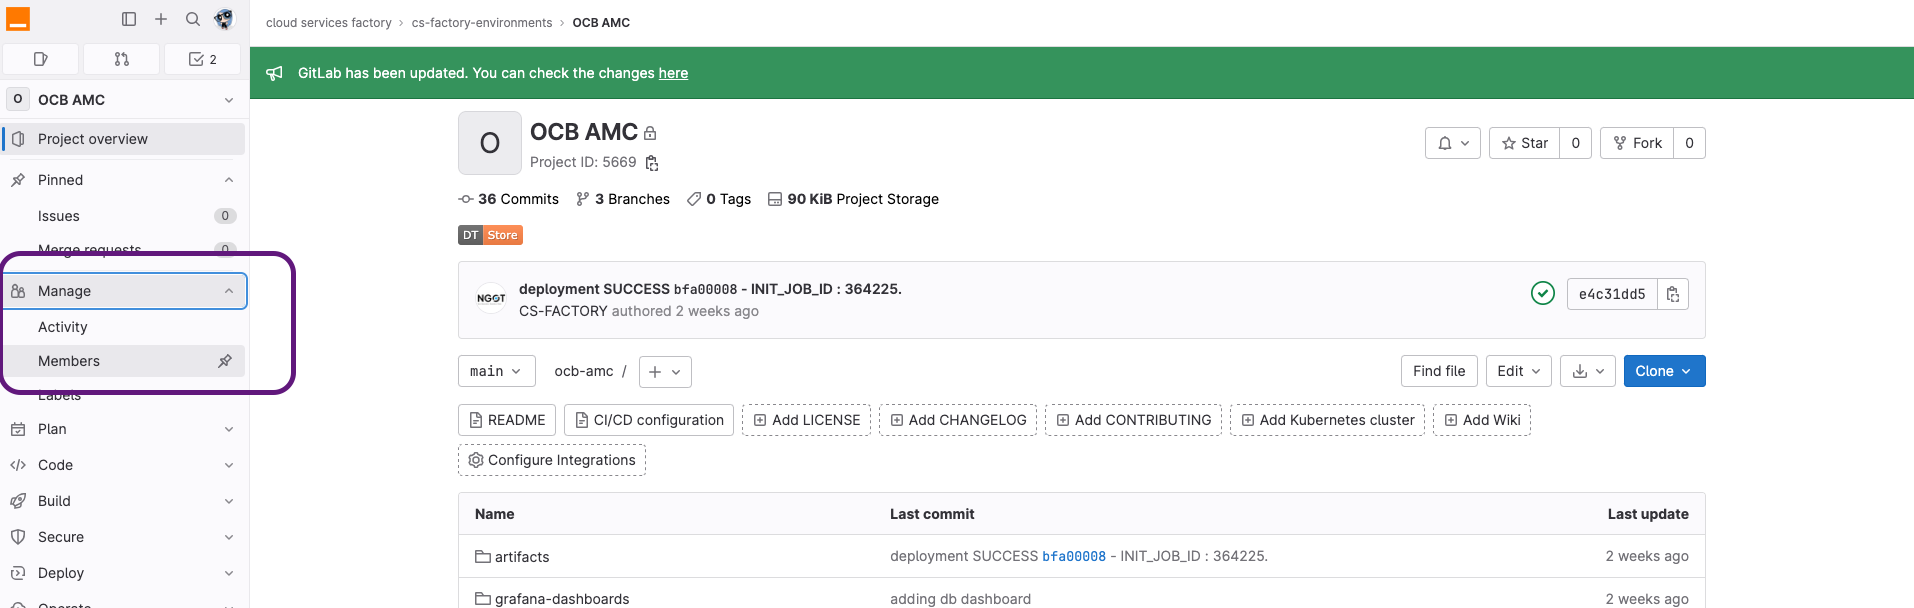Toggle the sidebar collapse icon
This screenshot has width=1914, height=608.
(x=129, y=19)
